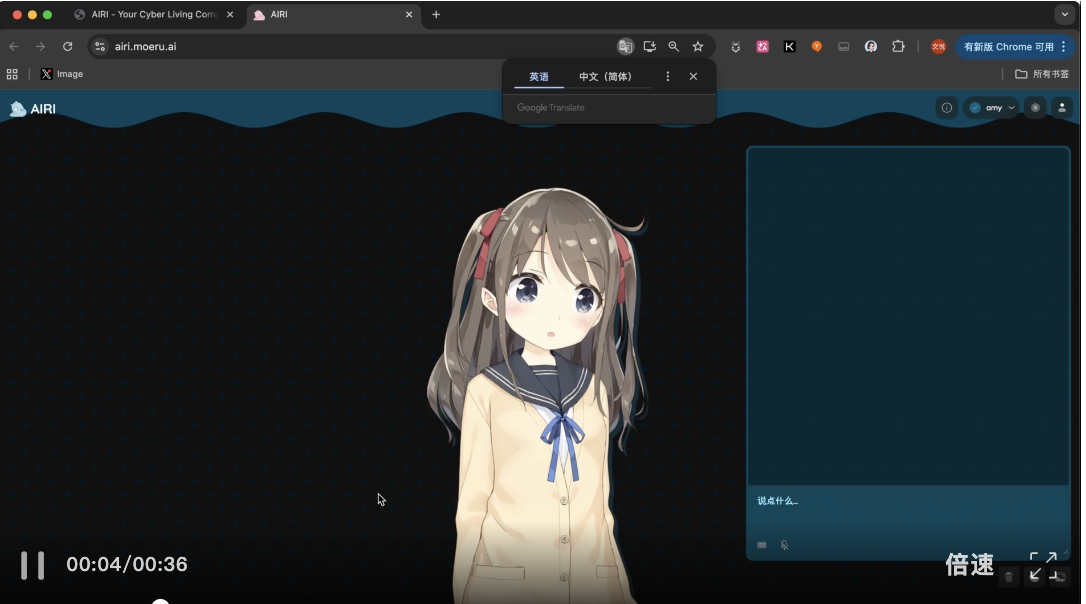The width and height of the screenshot is (1086, 604).
Task: Toggle video fullscreen mode
Action: point(1043,565)
